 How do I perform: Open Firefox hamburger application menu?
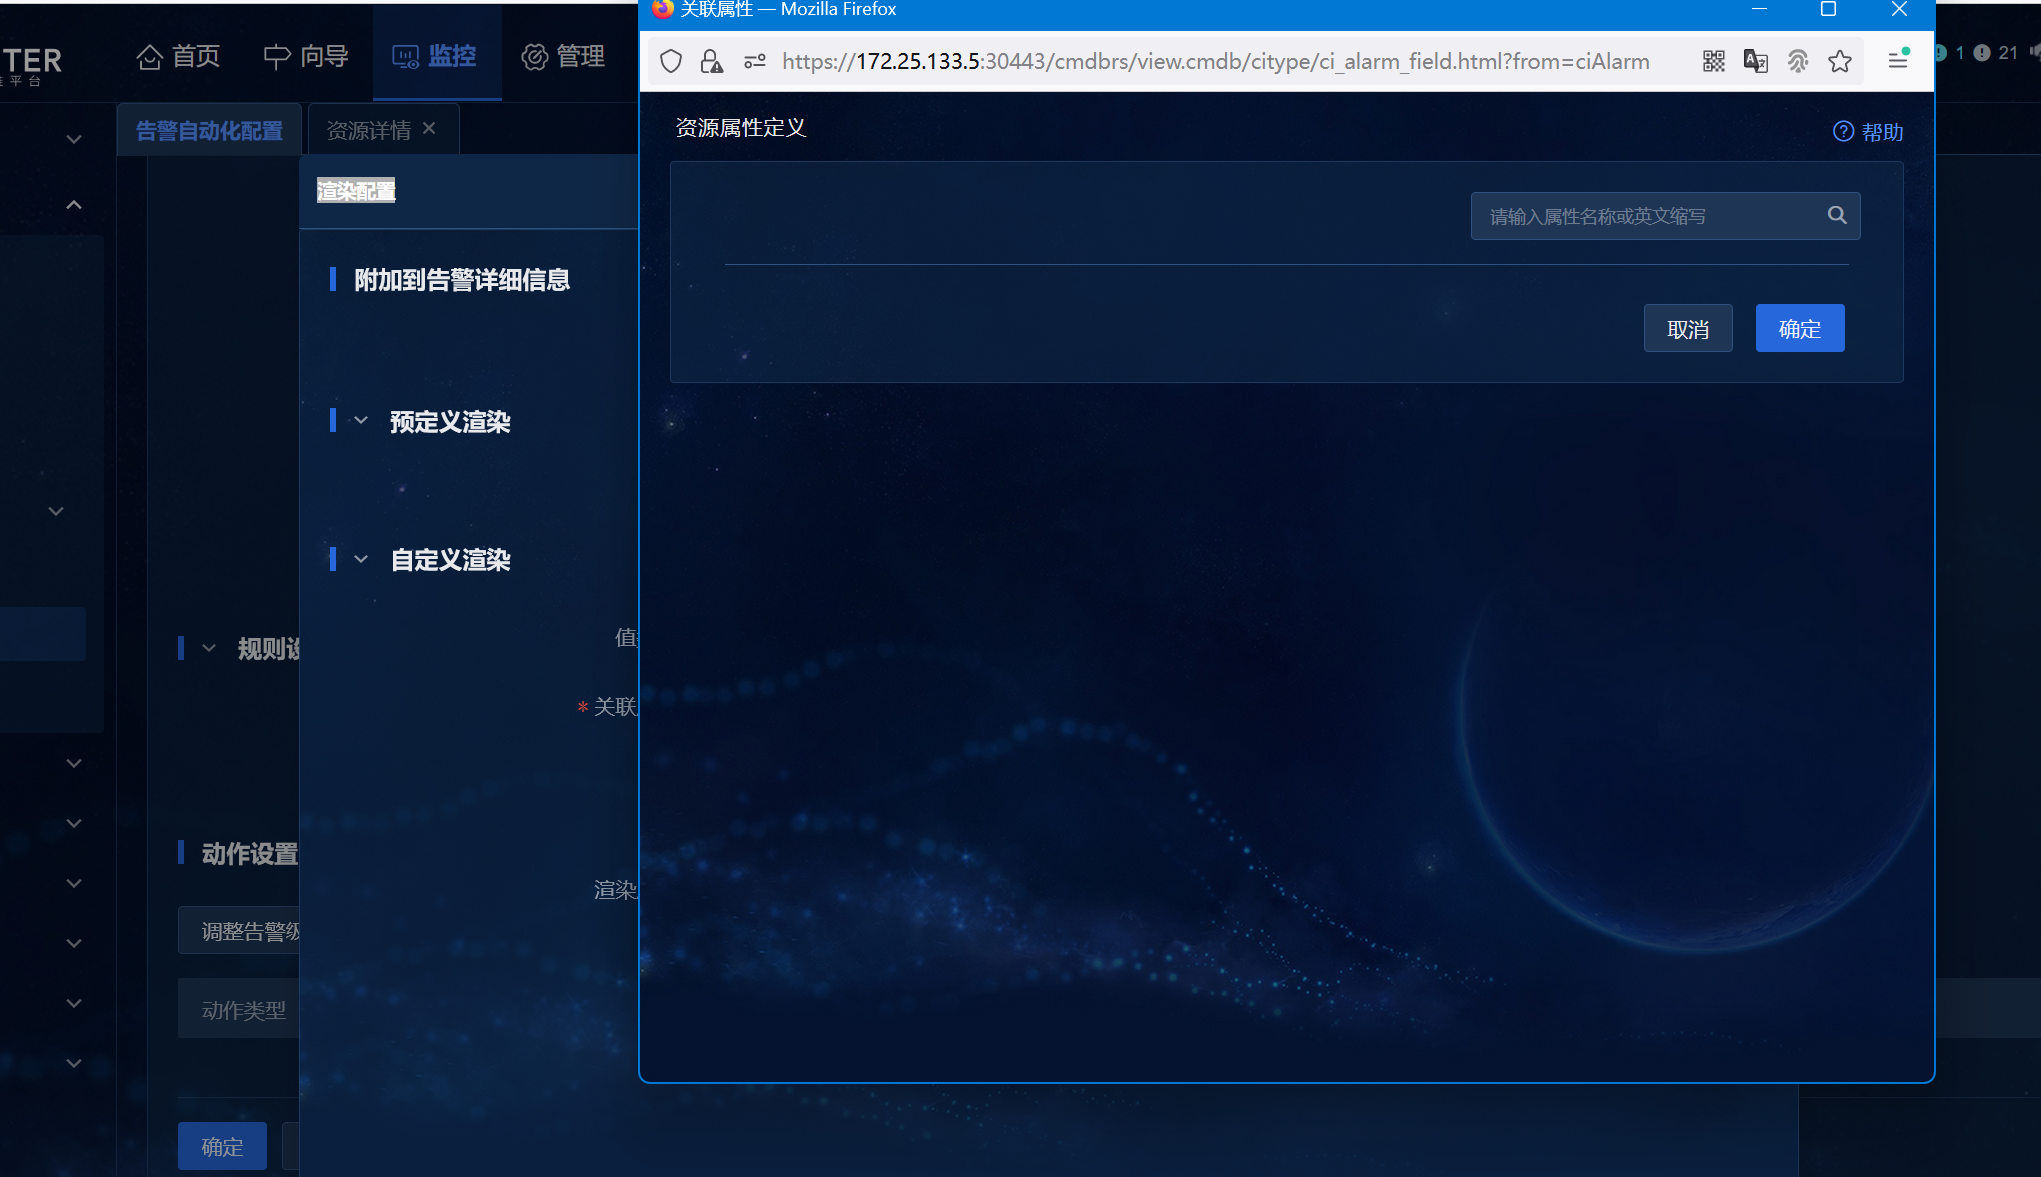pos(1898,61)
